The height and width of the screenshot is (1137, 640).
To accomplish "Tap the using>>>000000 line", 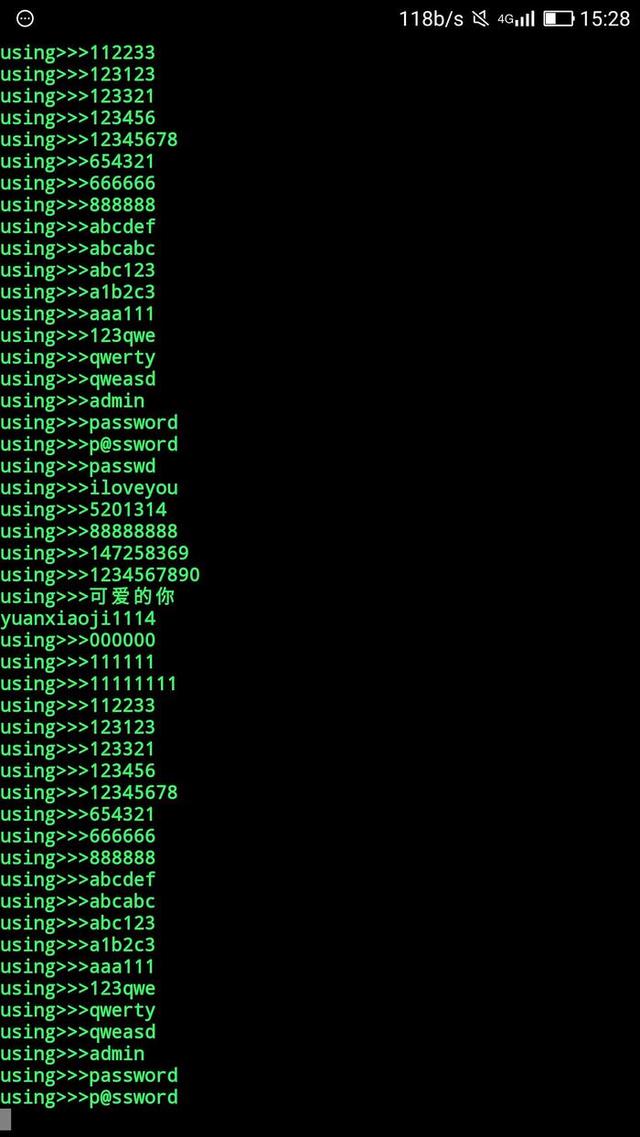I will tap(78, 640).
